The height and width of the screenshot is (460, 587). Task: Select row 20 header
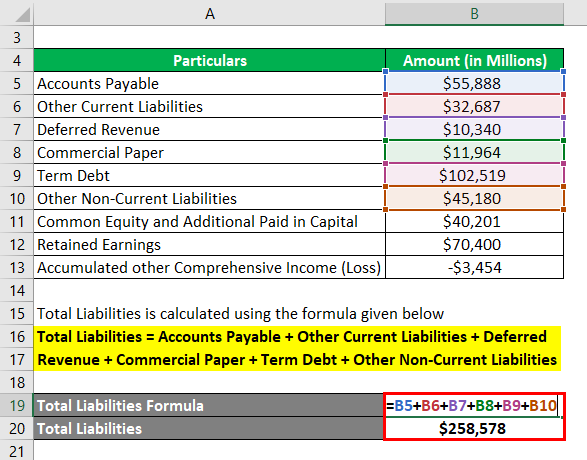point(17,429)
